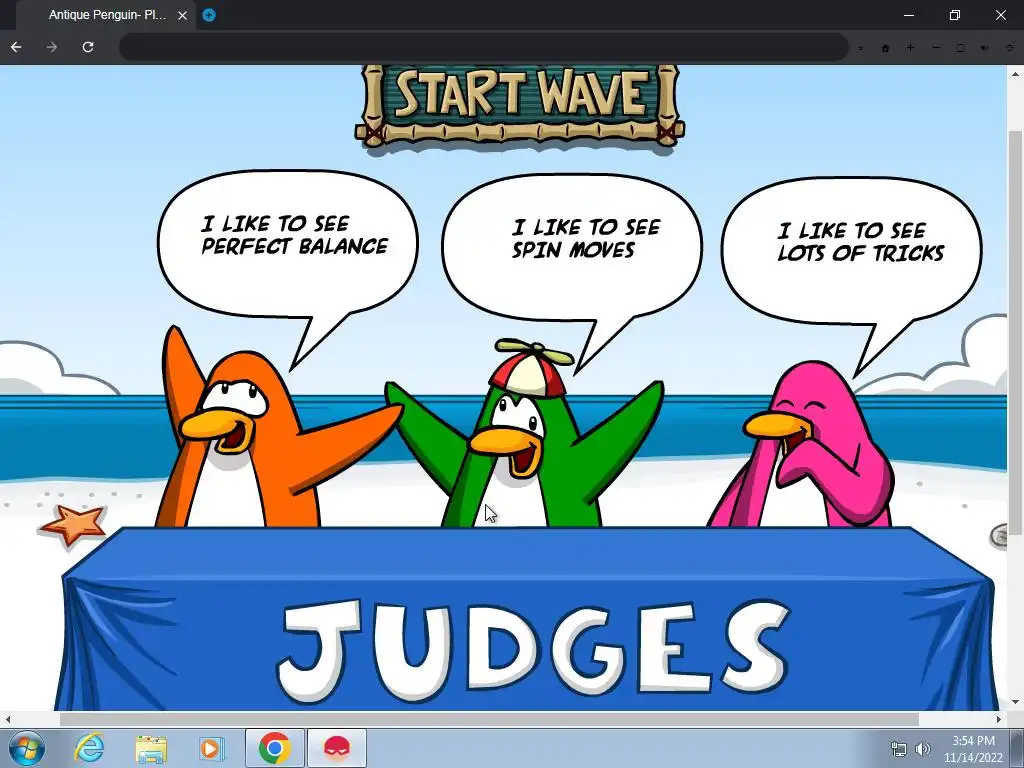The image size is (1024, 768).
Task: Minimize the browser window
Action: click(x=908, y=15)
